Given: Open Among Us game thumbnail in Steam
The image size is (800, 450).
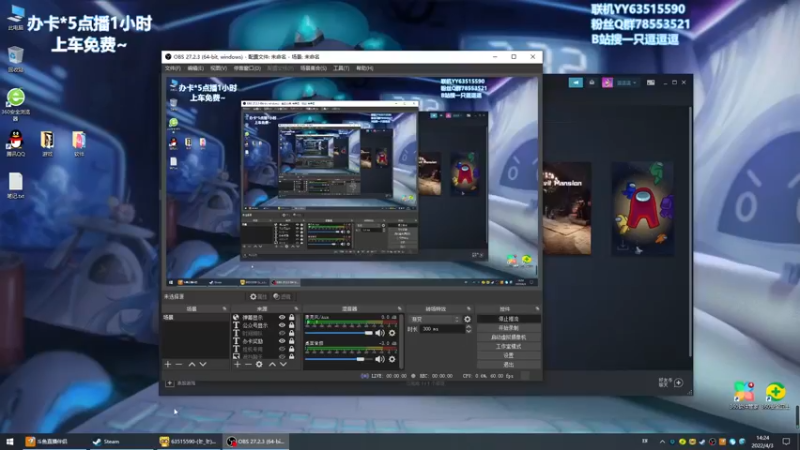Looking at the screenshot, I should [x=642, y=209].
